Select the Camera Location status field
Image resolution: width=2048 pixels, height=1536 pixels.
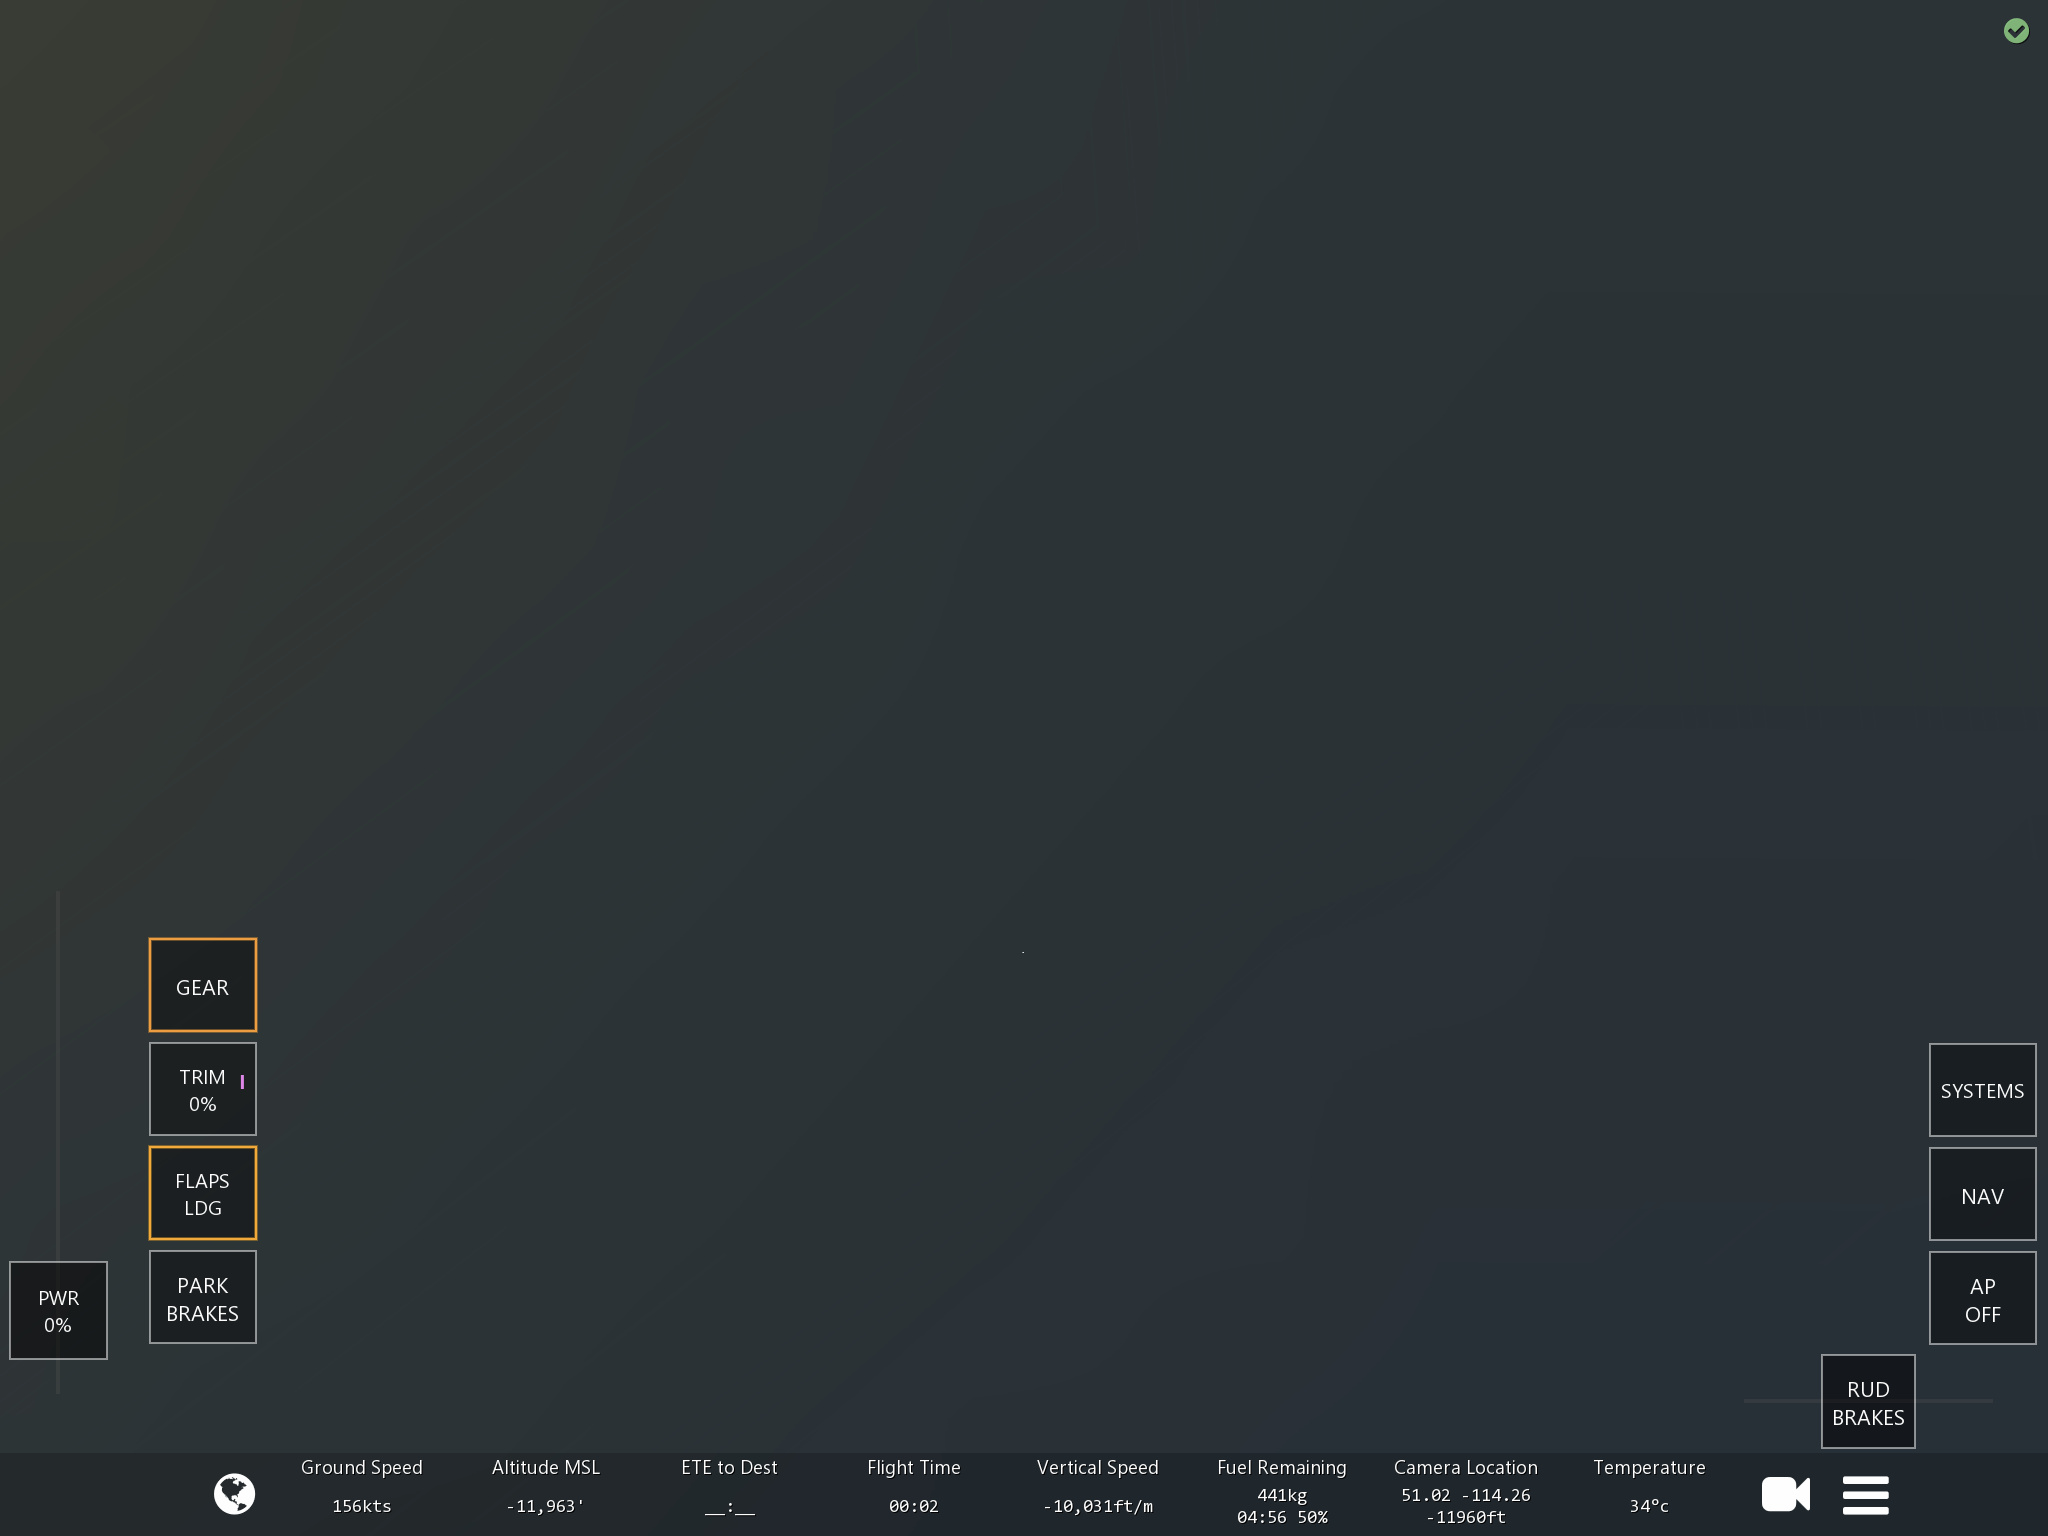tap(1465, 1491)
